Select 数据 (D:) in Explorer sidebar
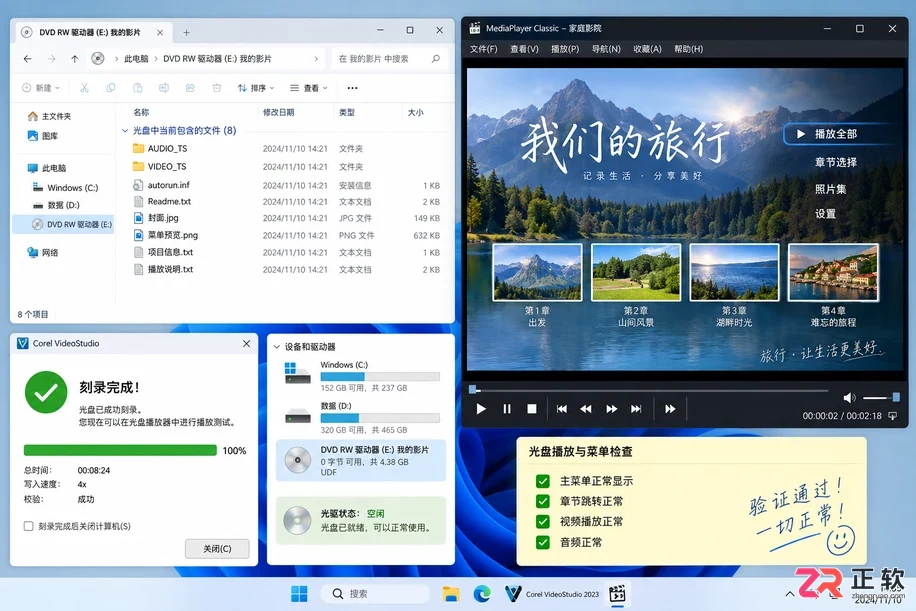 pyautogui.click(x=63, y=205)
